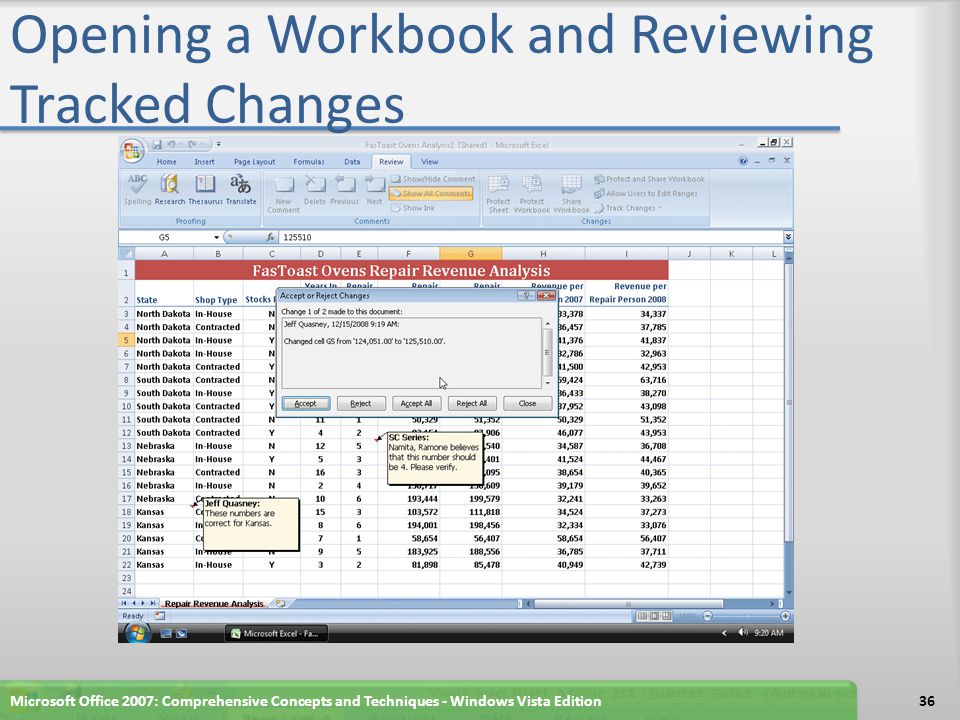Viewport: 960px width, 720px height.
Task: Open Customize Quick Access Toolbar dropdown
Action: click(x=219, y=144)
